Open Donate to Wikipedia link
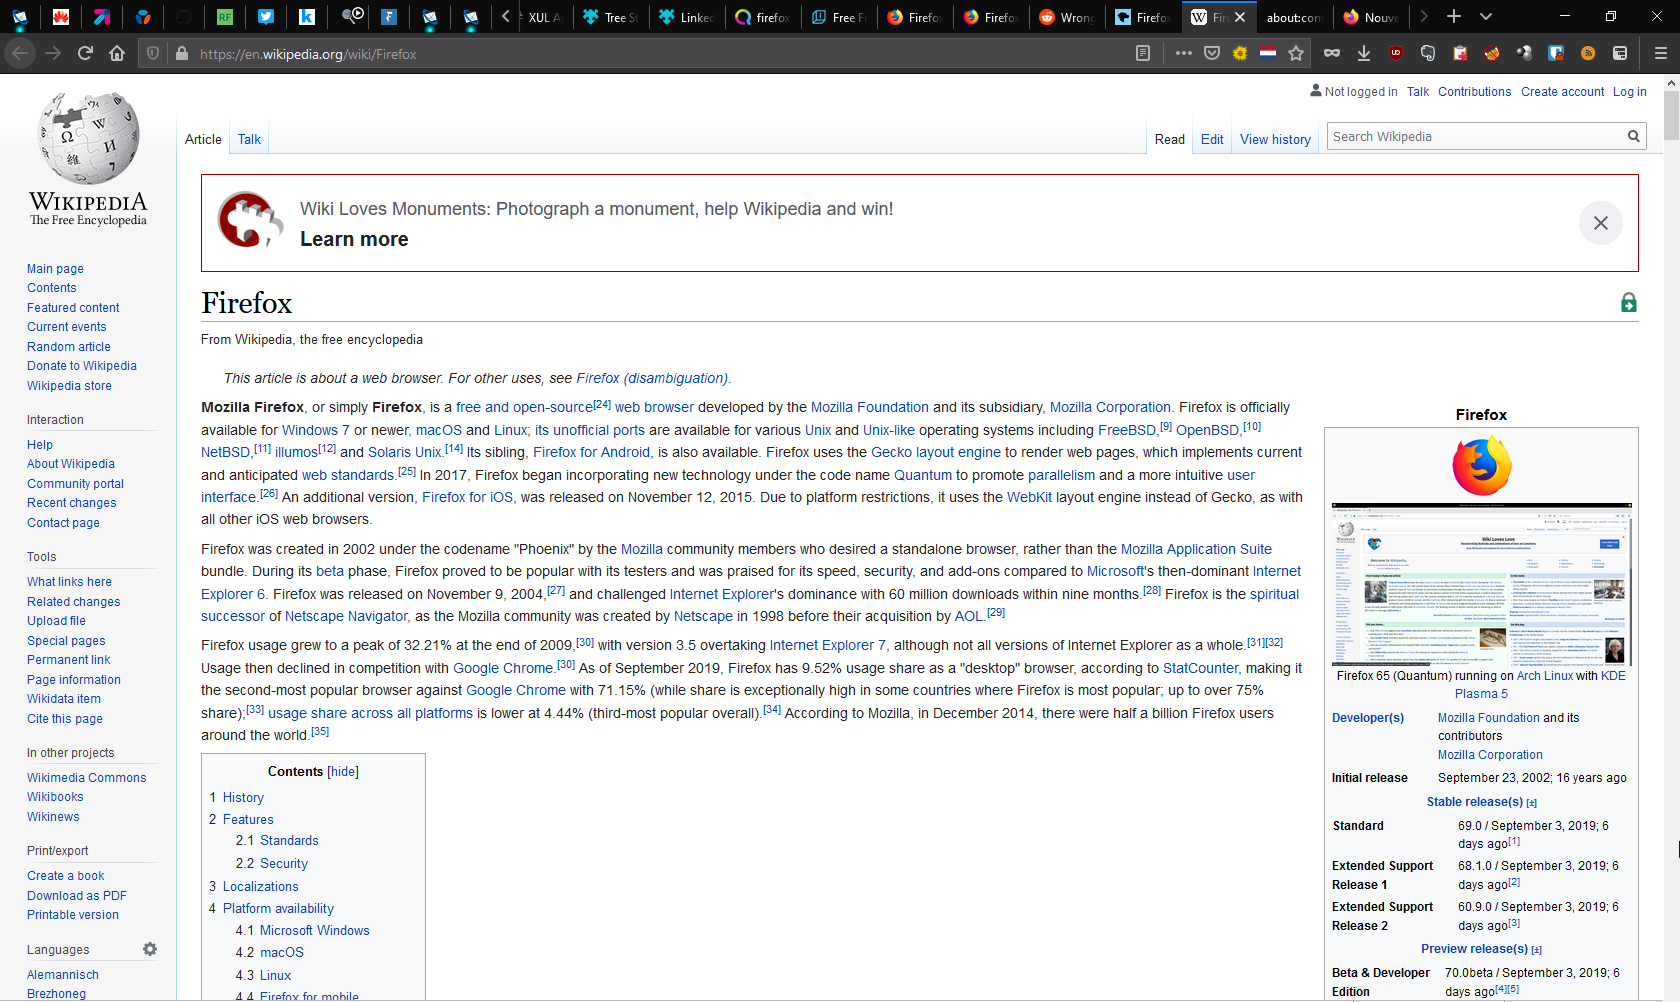The image size is (1680, 1002). (82, 366)
